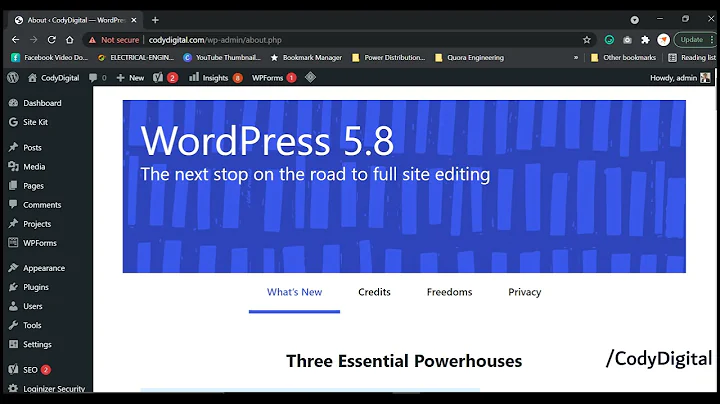Image resolution: width=720 pixels, height=404 pixels.
Task: Open Quora Engineering bookmark folder
Action: click(x=469, y=57)
